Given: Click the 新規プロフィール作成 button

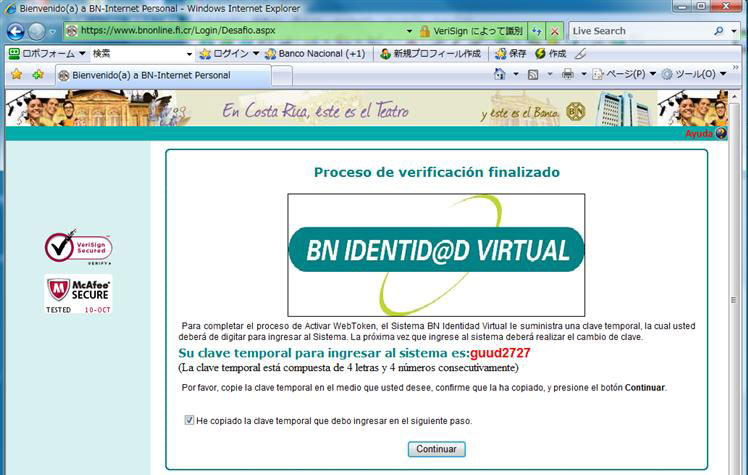Looking at the screenshot, I should click(430, 53).
